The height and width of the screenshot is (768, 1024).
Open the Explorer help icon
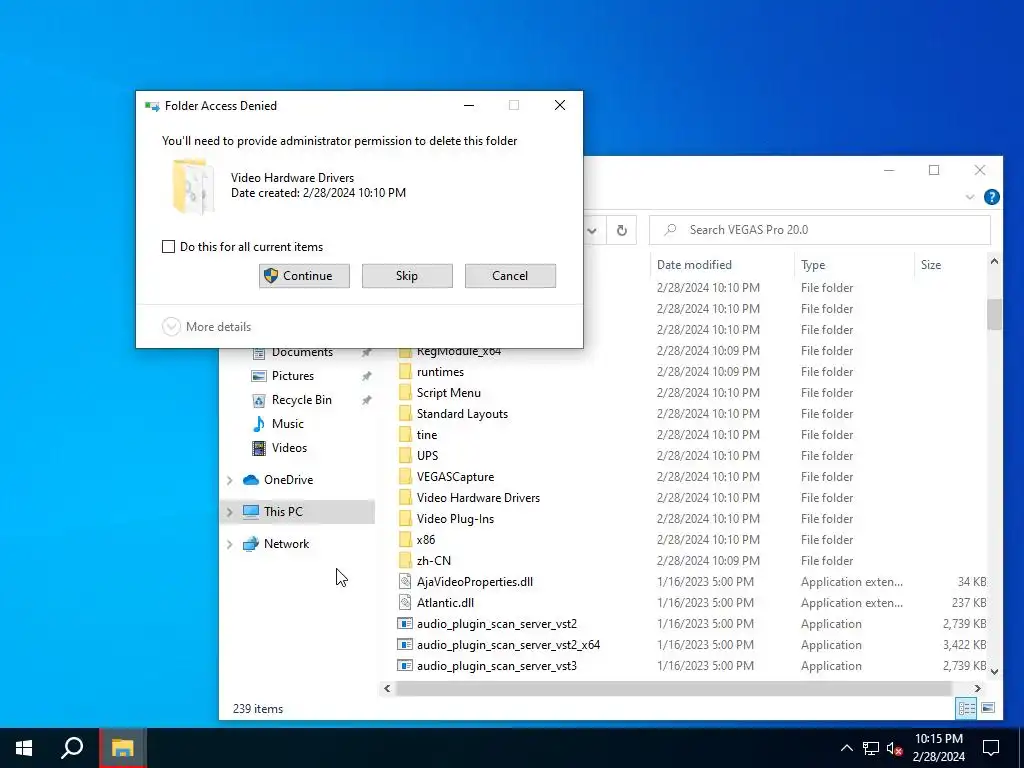(x=991, y=197)
